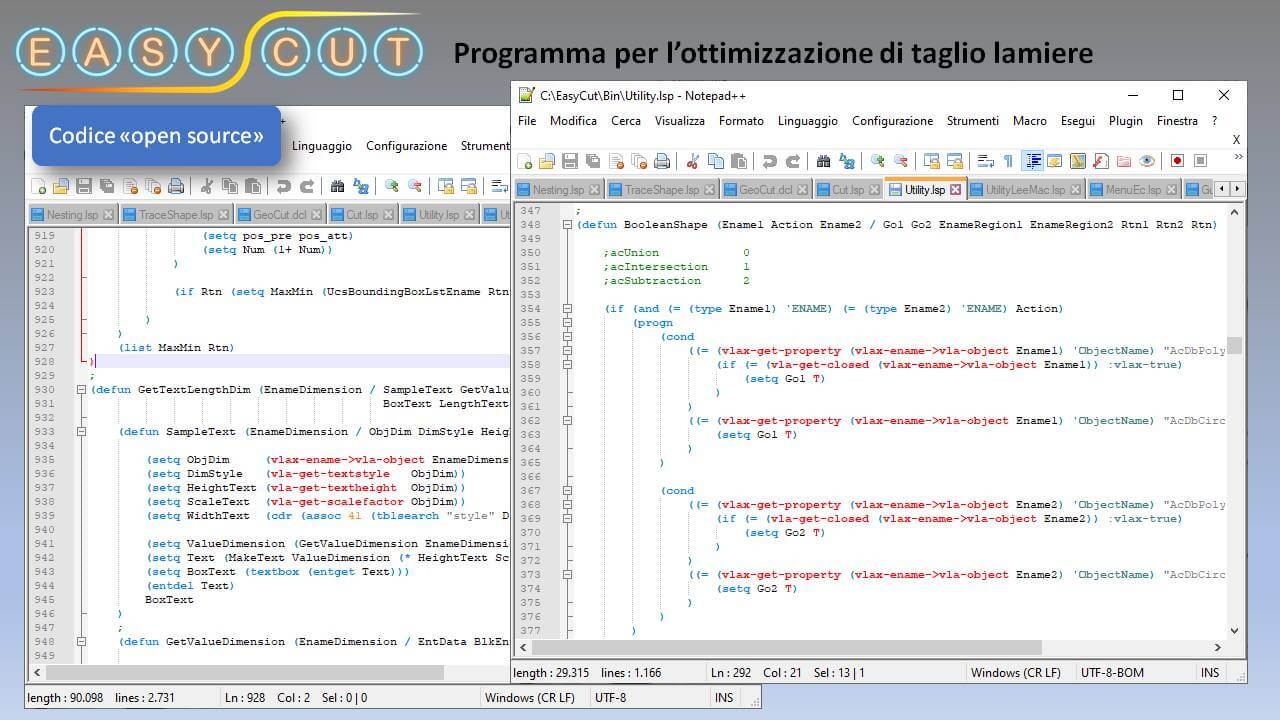This screenshot has width=1280, height=720.
Task: Click the Save icon in the back Notepad++ window
Action: coord(84,186)
